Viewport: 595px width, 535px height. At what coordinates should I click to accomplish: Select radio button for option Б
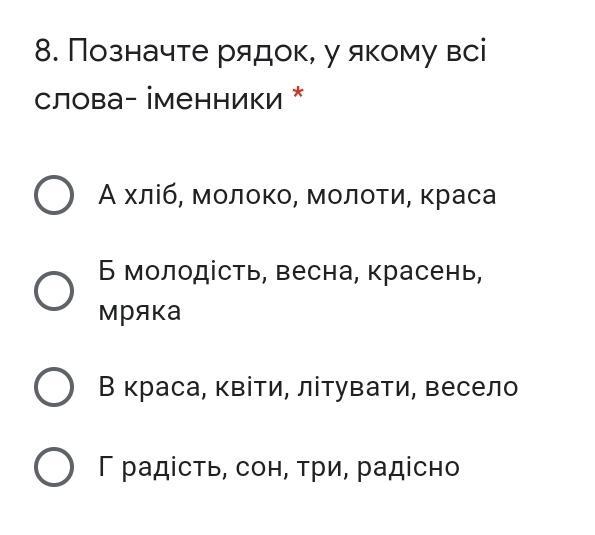pyautogui.click(x=54, y=291)
